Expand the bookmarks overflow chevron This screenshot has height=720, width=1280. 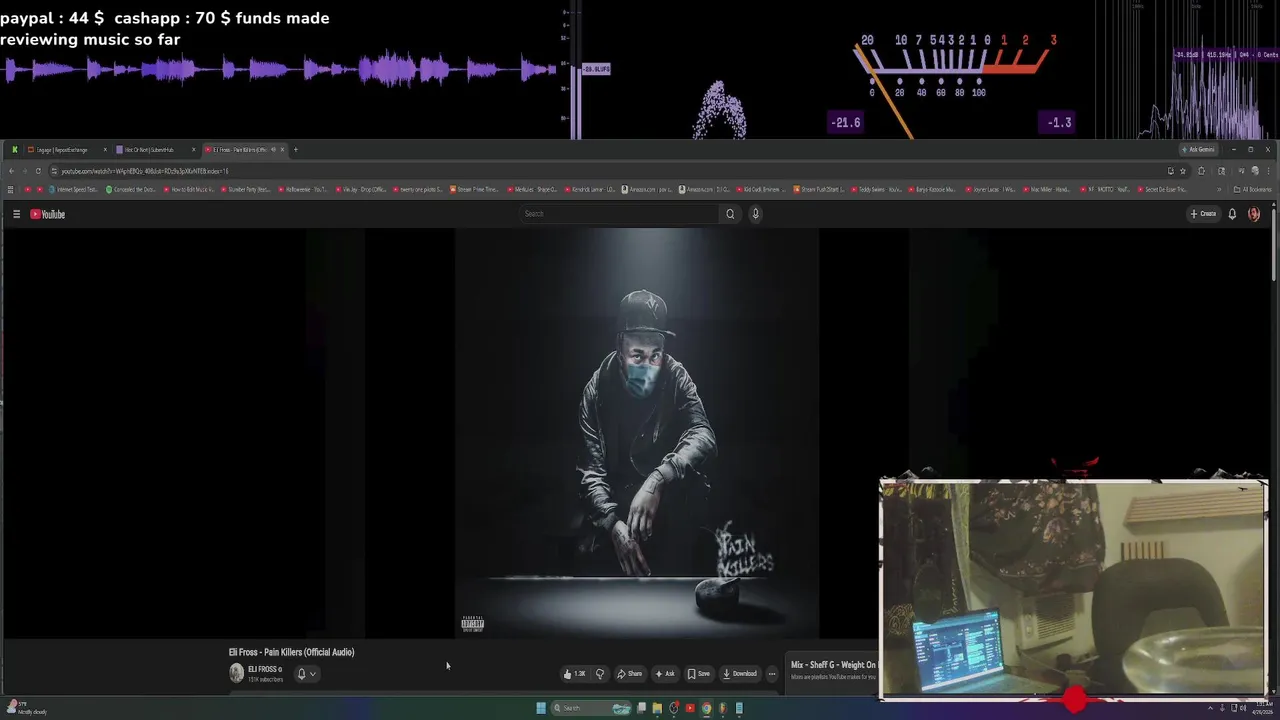tap(1219, 189)
